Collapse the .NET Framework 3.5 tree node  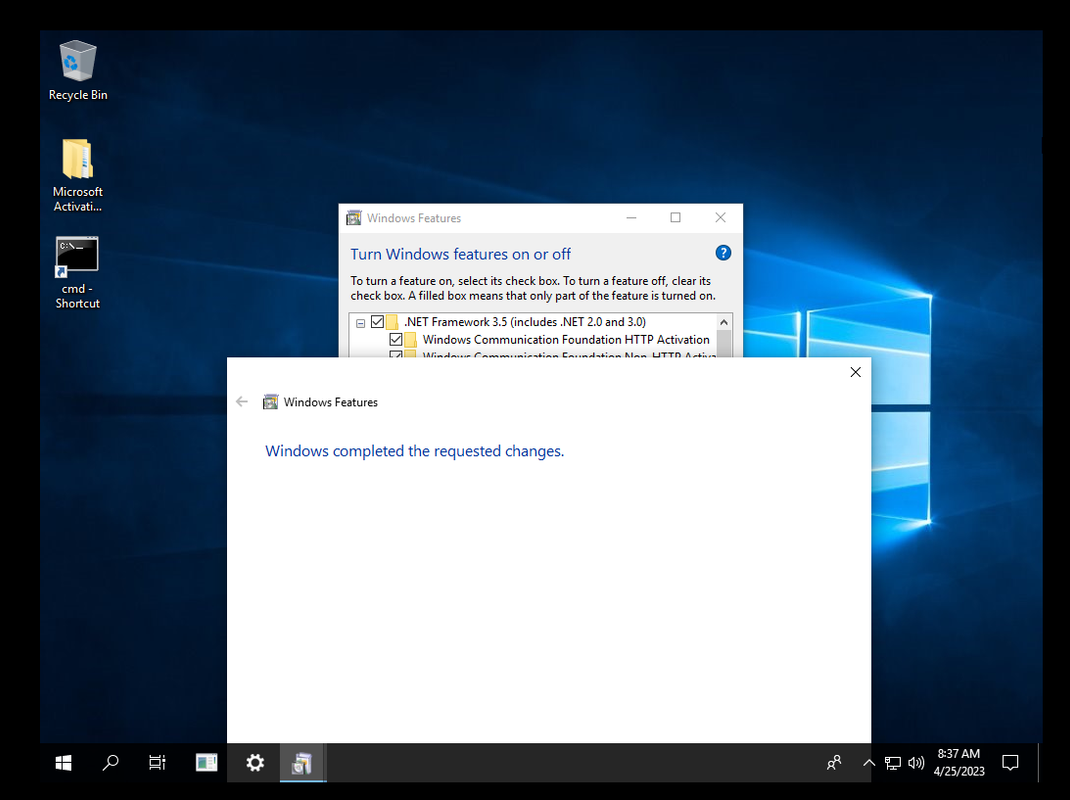pos(360,323)
